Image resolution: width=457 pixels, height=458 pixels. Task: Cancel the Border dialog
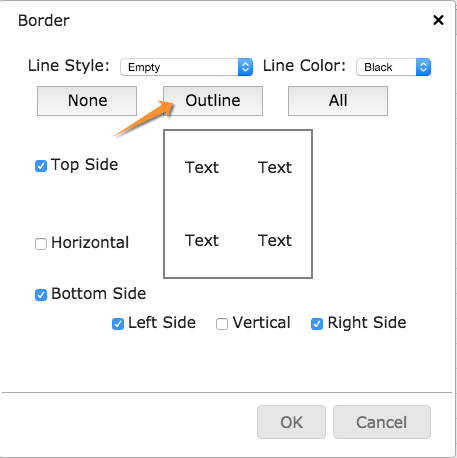pyautogui.click(x=382, y=422)
